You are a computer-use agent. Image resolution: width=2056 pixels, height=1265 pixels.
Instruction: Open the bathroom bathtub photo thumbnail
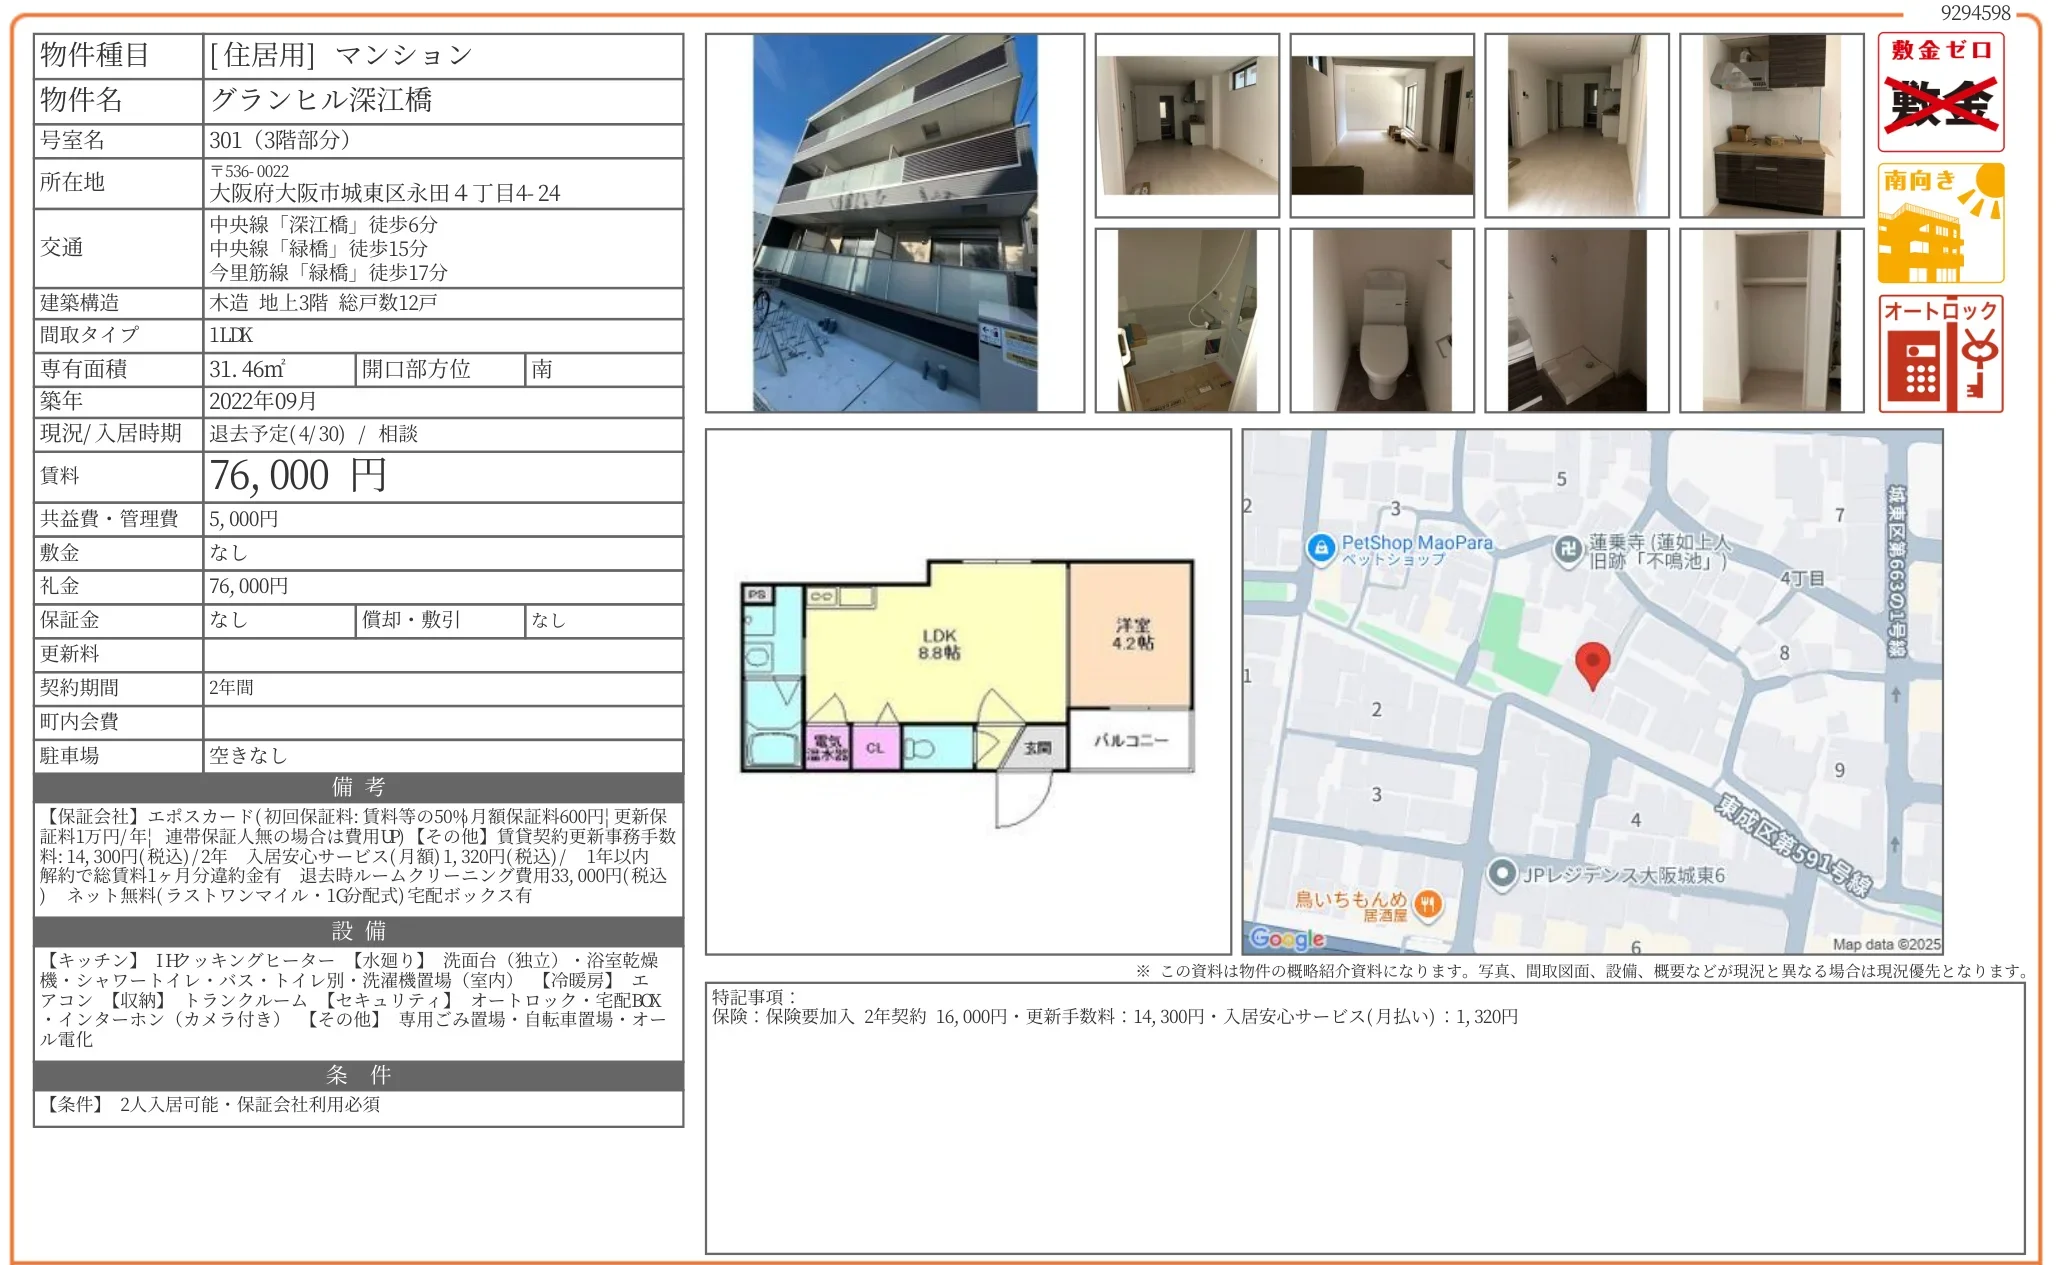tap(1186, 320)
